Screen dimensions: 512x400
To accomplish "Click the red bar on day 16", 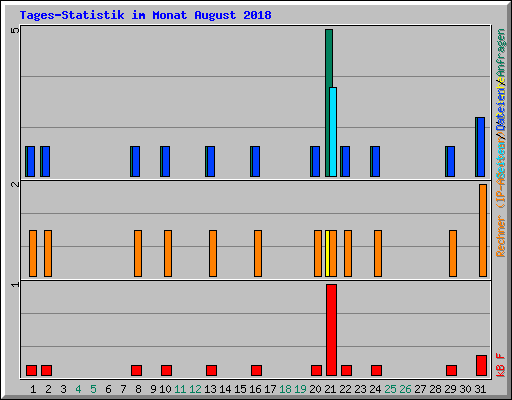I will pyautogui.click(x=256, y=370).
